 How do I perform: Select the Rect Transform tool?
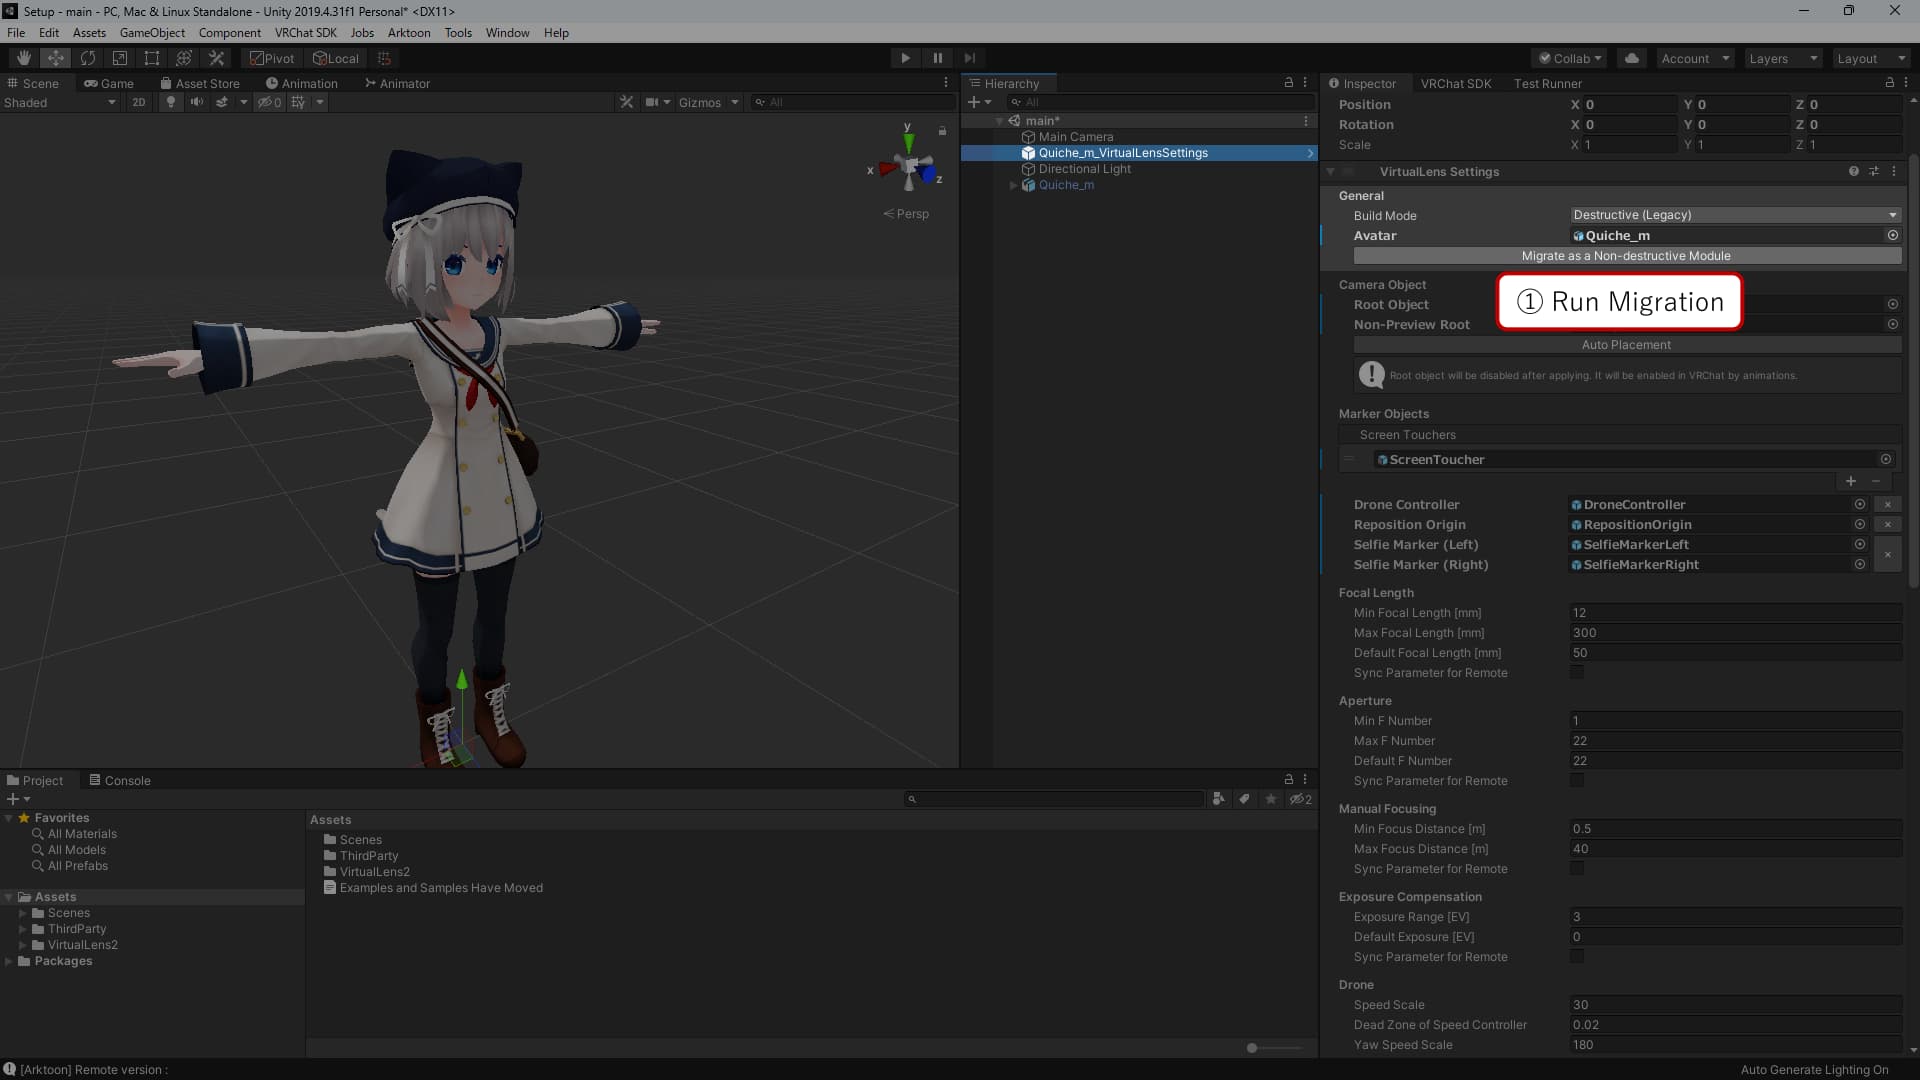pos(152,58)
